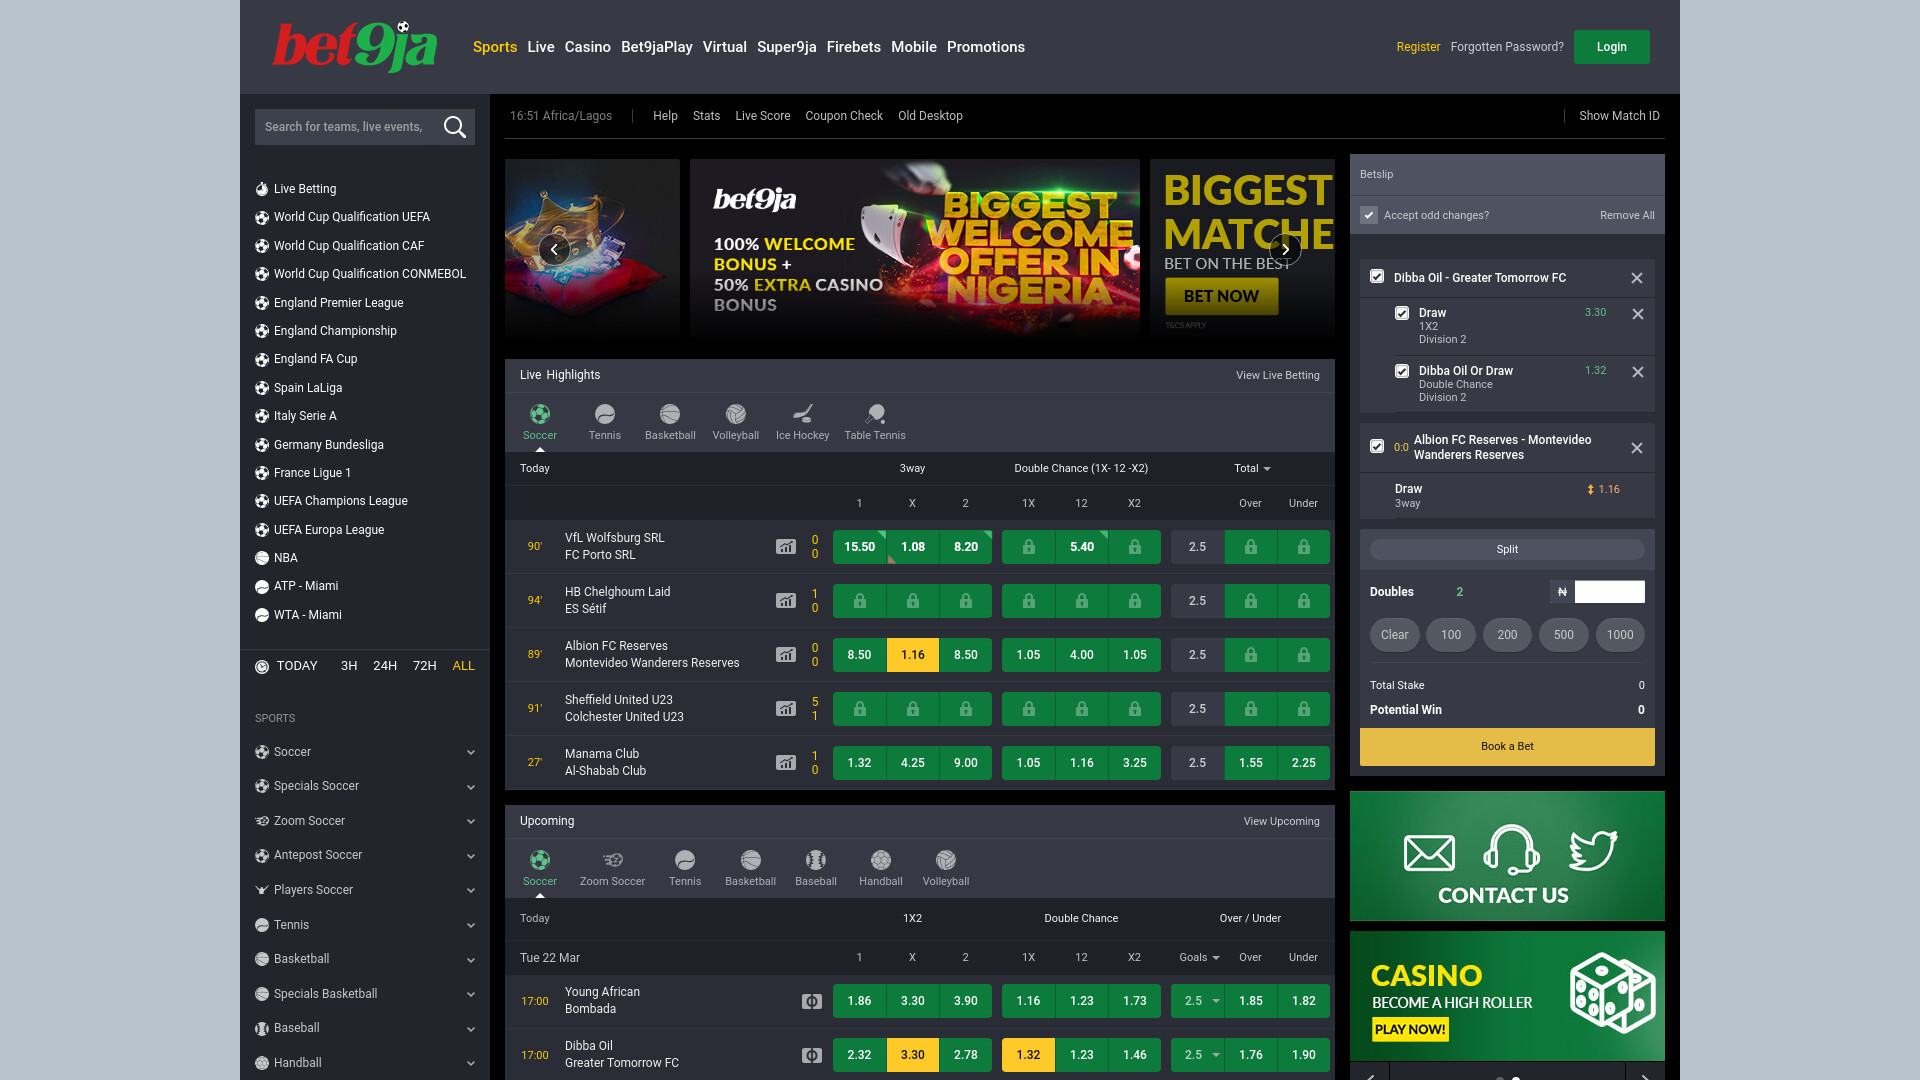Click the Contact Us banner
1920x1080 pixels.
click(x=1507, y=856)
